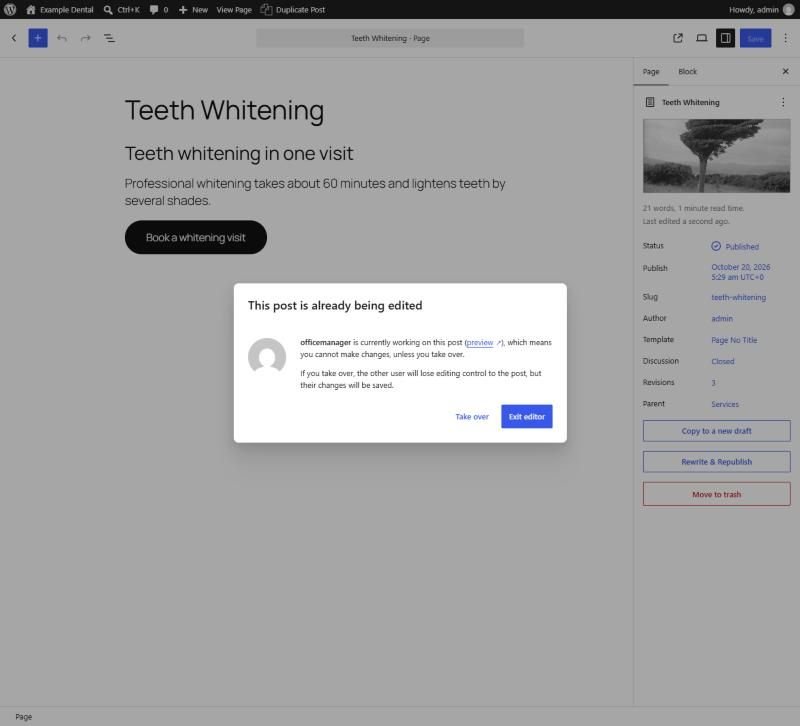800x726 pixels.
Task: Open the revisions count 3
Action: tap(713, 383)
